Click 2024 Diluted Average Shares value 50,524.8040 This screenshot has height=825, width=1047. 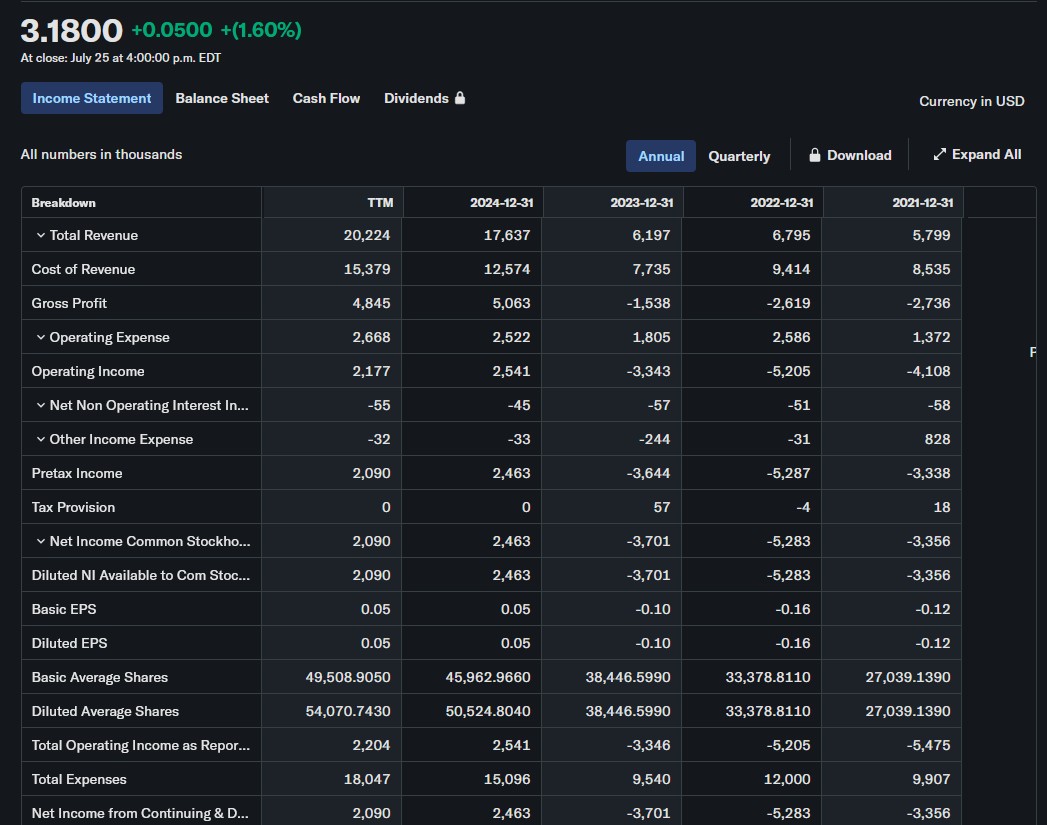488,712
